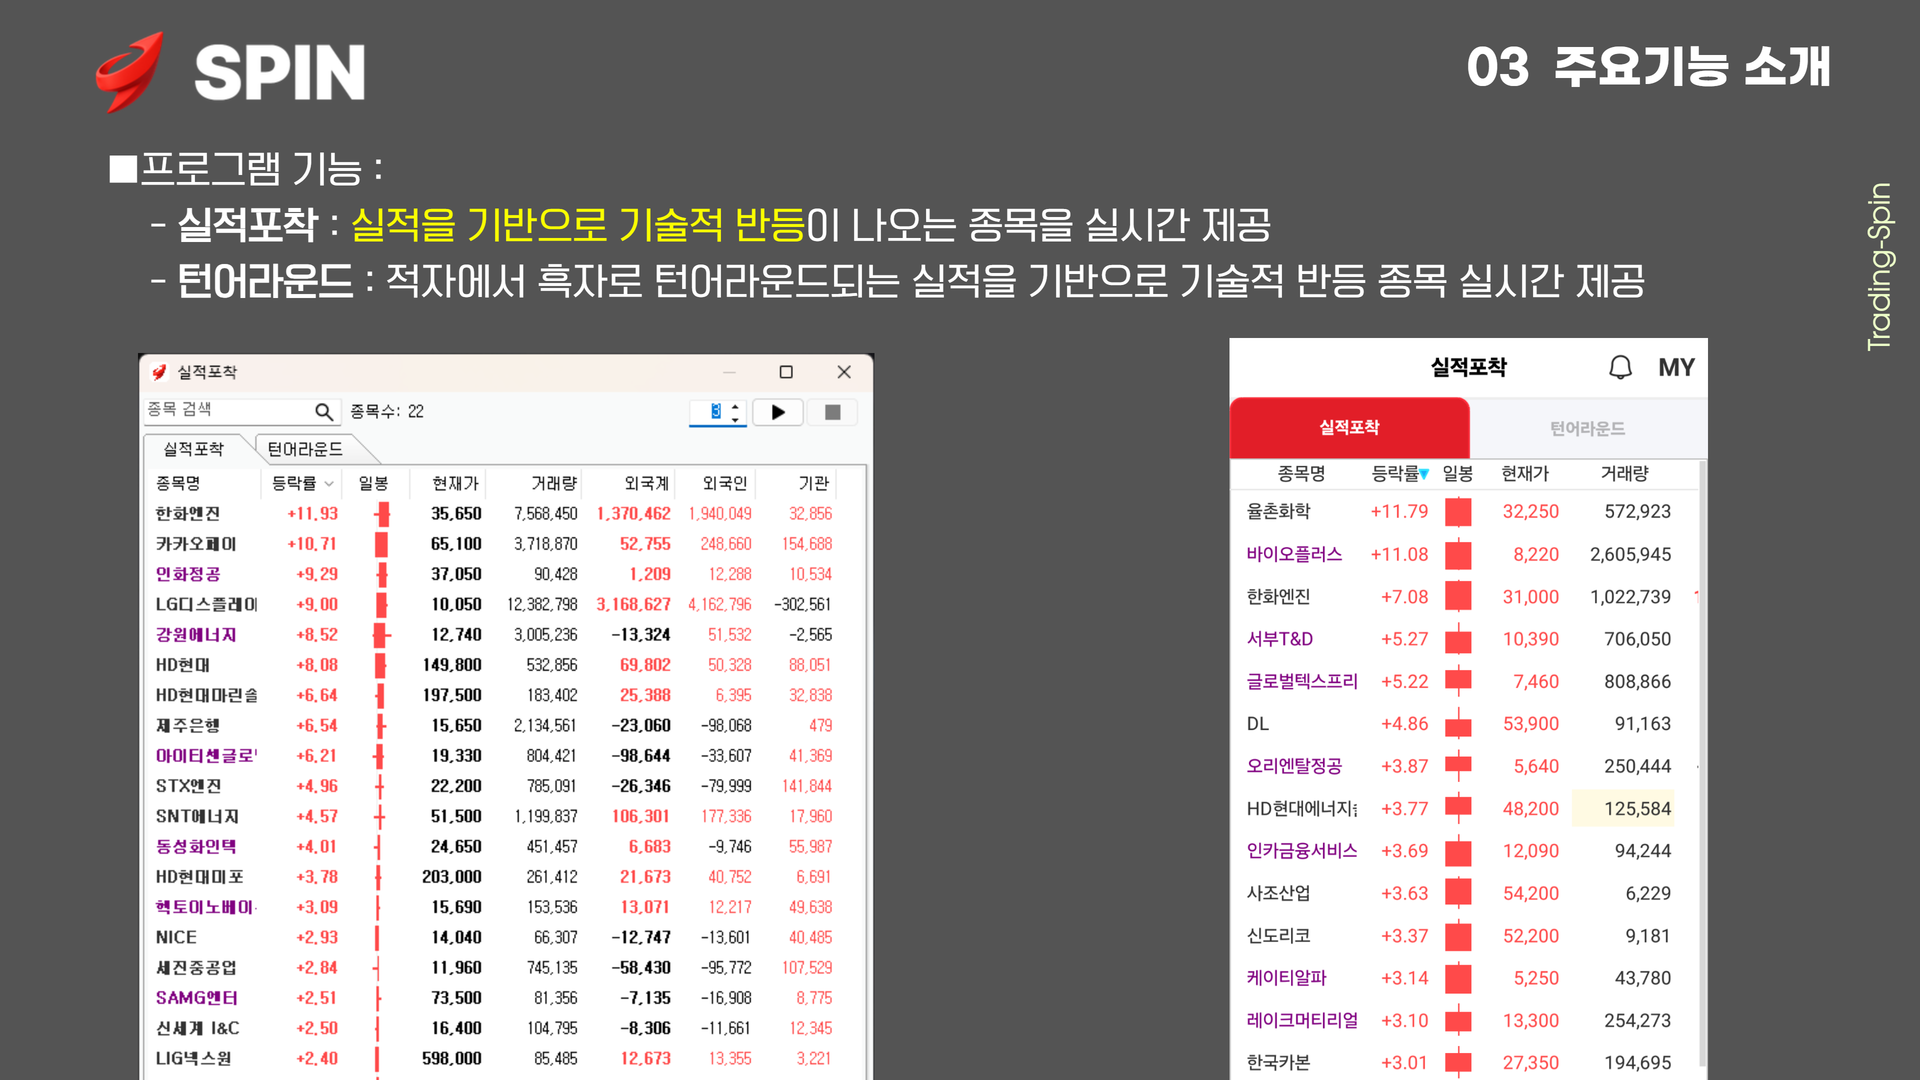Screen dimensions: 1920x1080
Task: Click 등락률 sort arrow in mobile panel
Action: [1423, 474]
